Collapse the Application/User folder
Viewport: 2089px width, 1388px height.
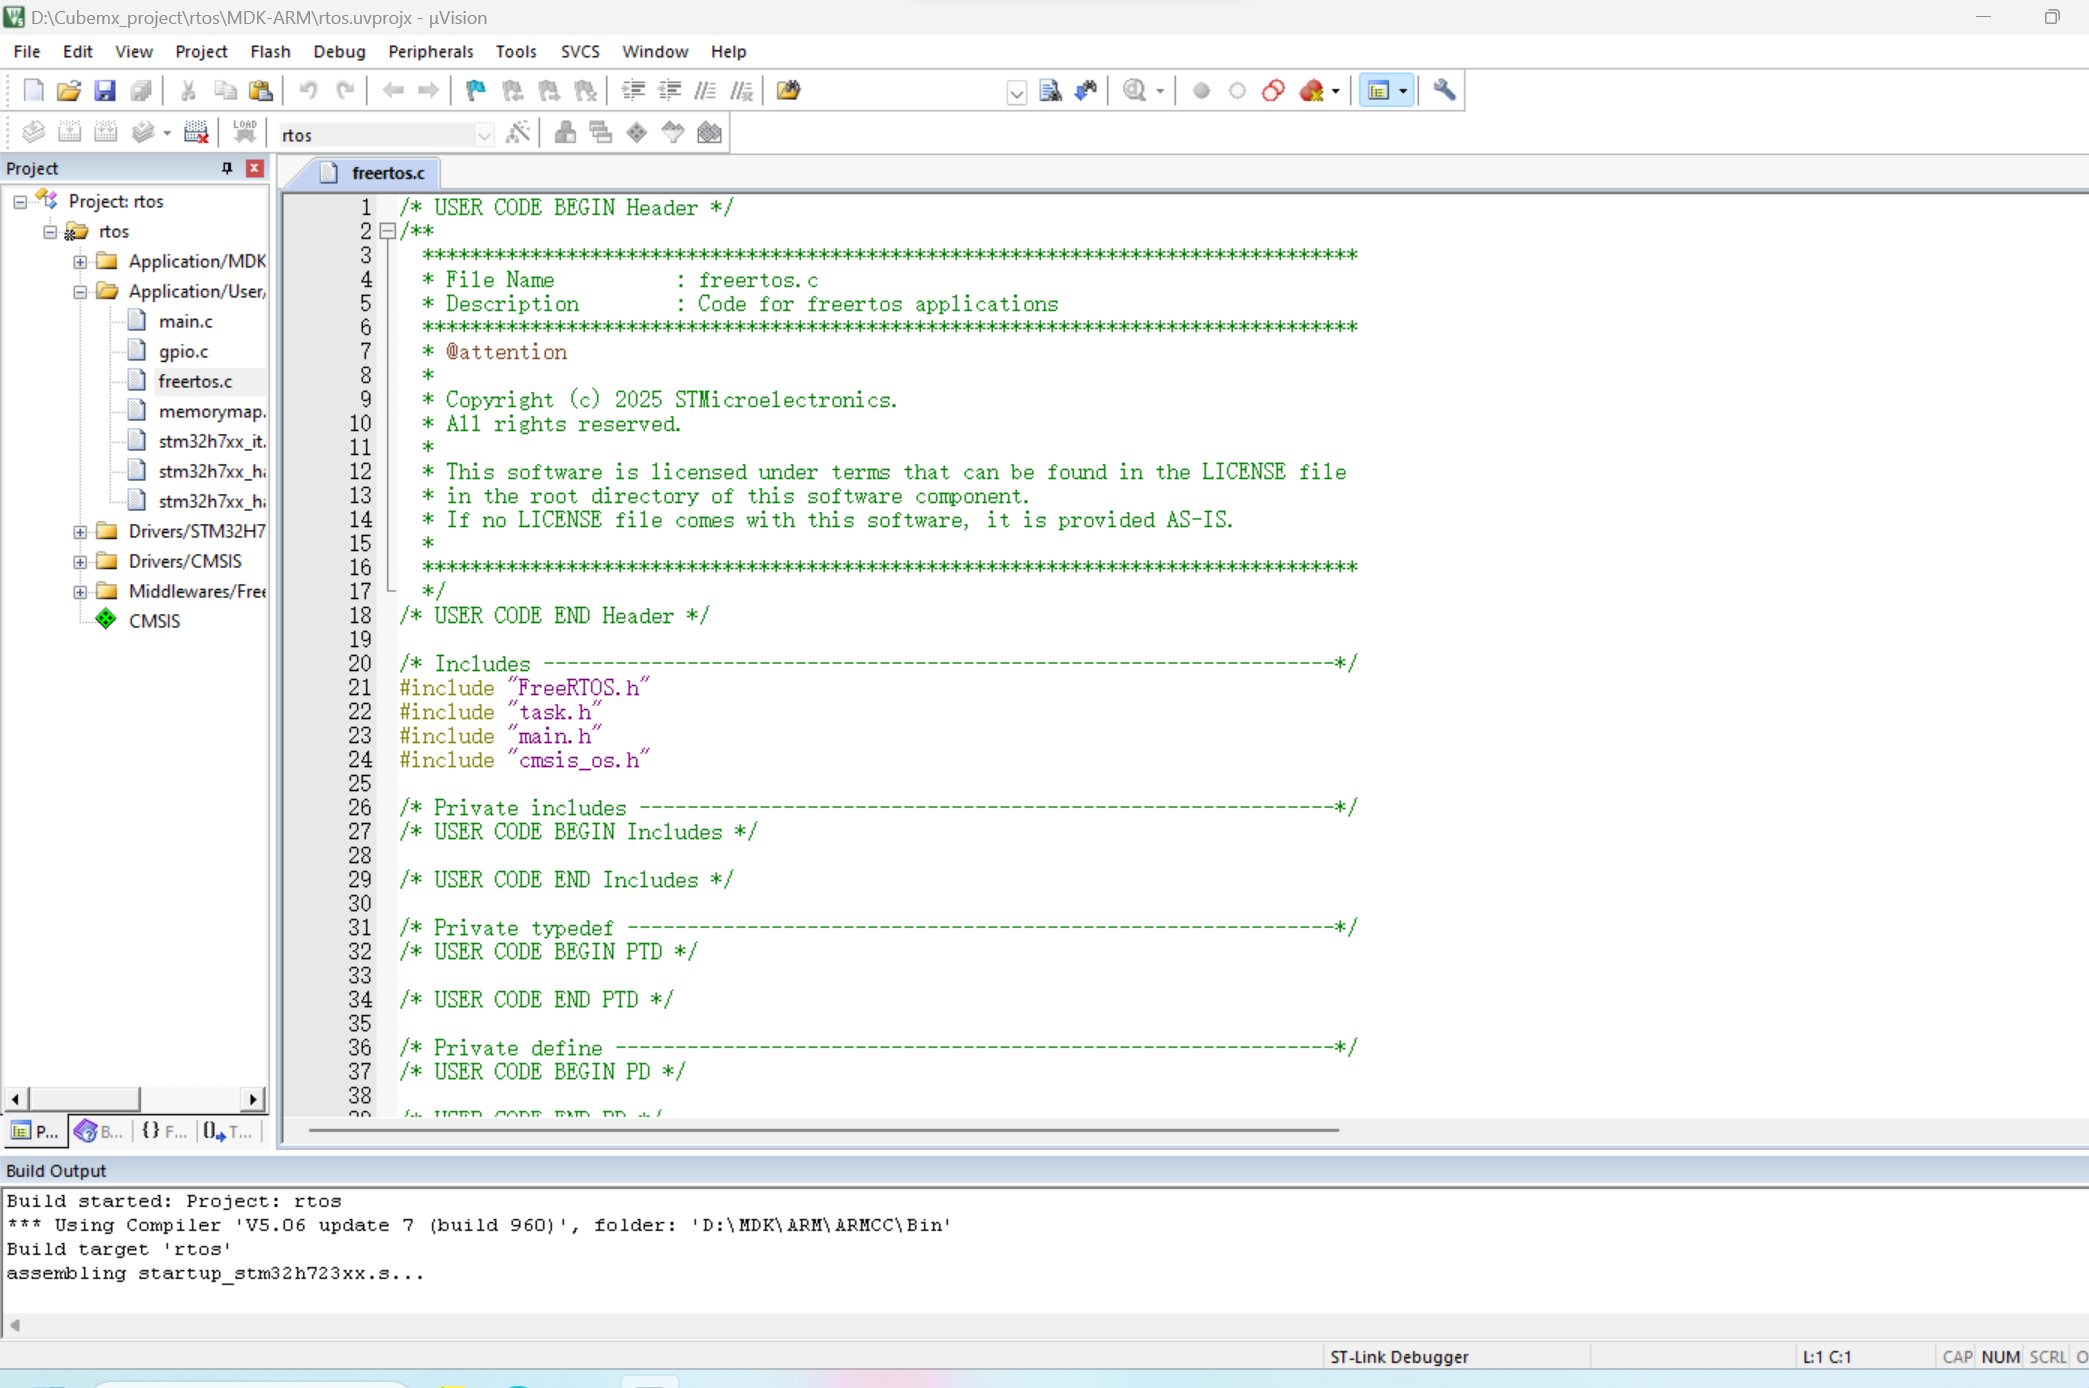point(80,292)
